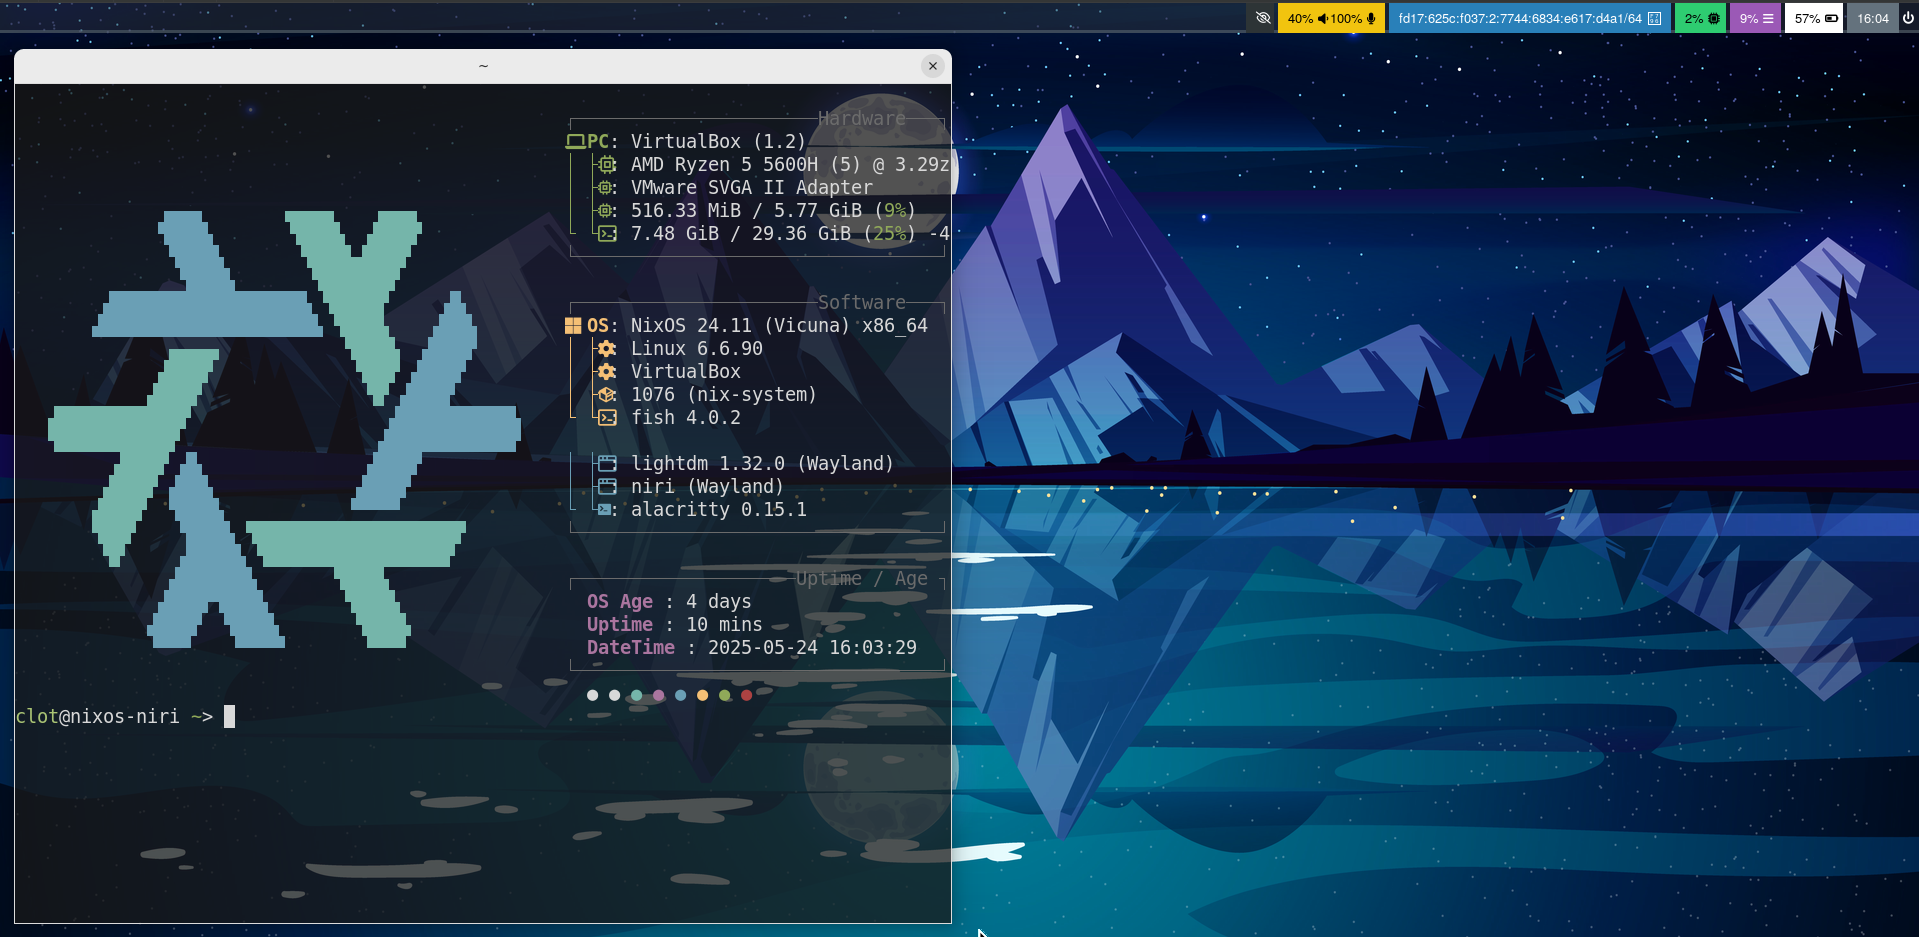
Task: Click the gear icon on the VirtualBox software row
Action: [607, 372]
